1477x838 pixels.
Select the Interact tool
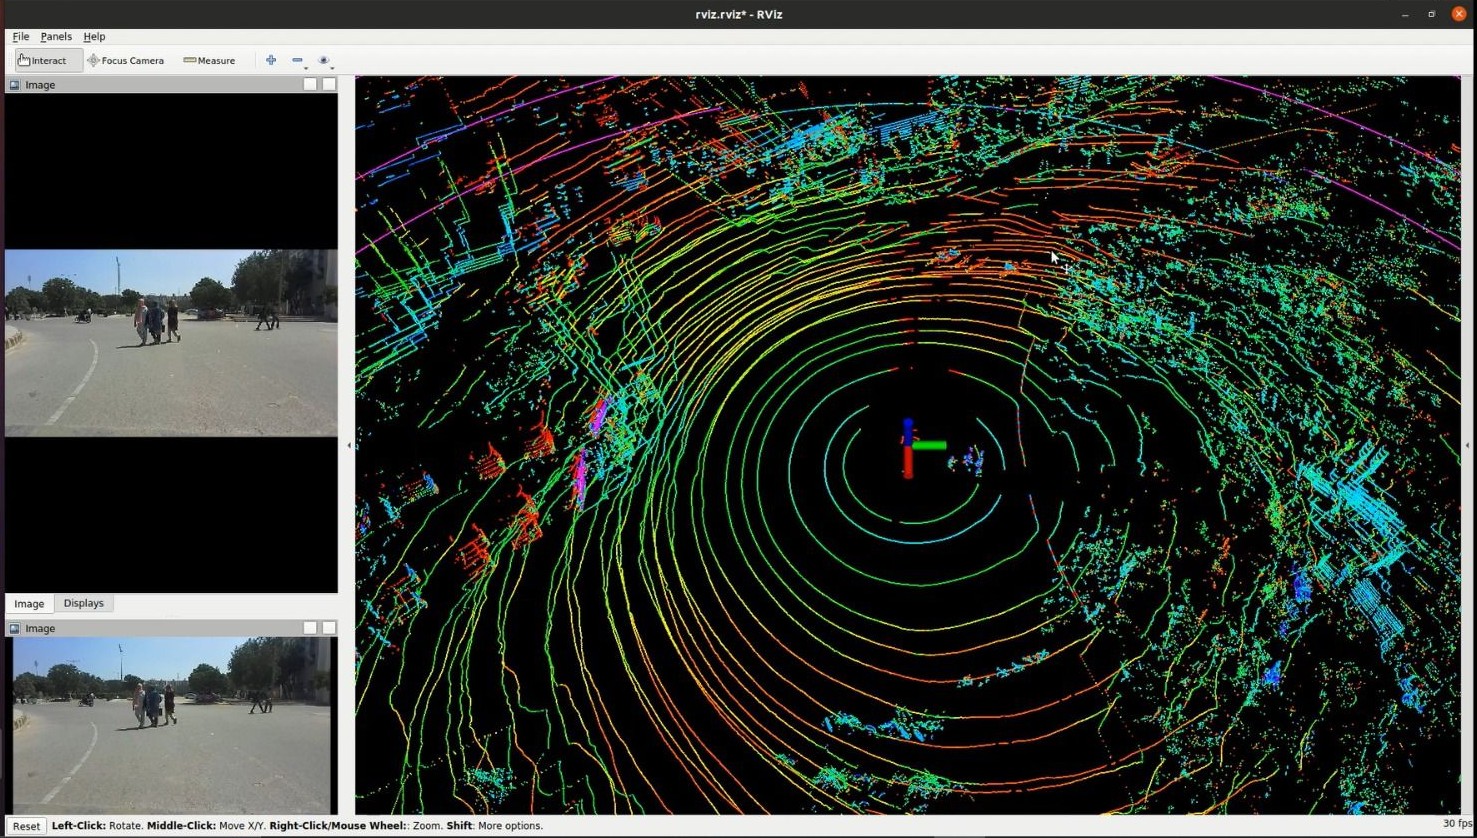point(45,60)
